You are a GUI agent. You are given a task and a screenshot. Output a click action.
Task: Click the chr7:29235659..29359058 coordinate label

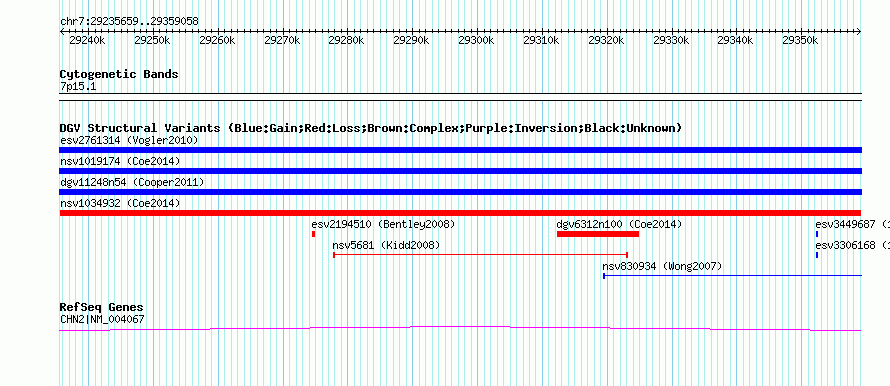point(129,22)
